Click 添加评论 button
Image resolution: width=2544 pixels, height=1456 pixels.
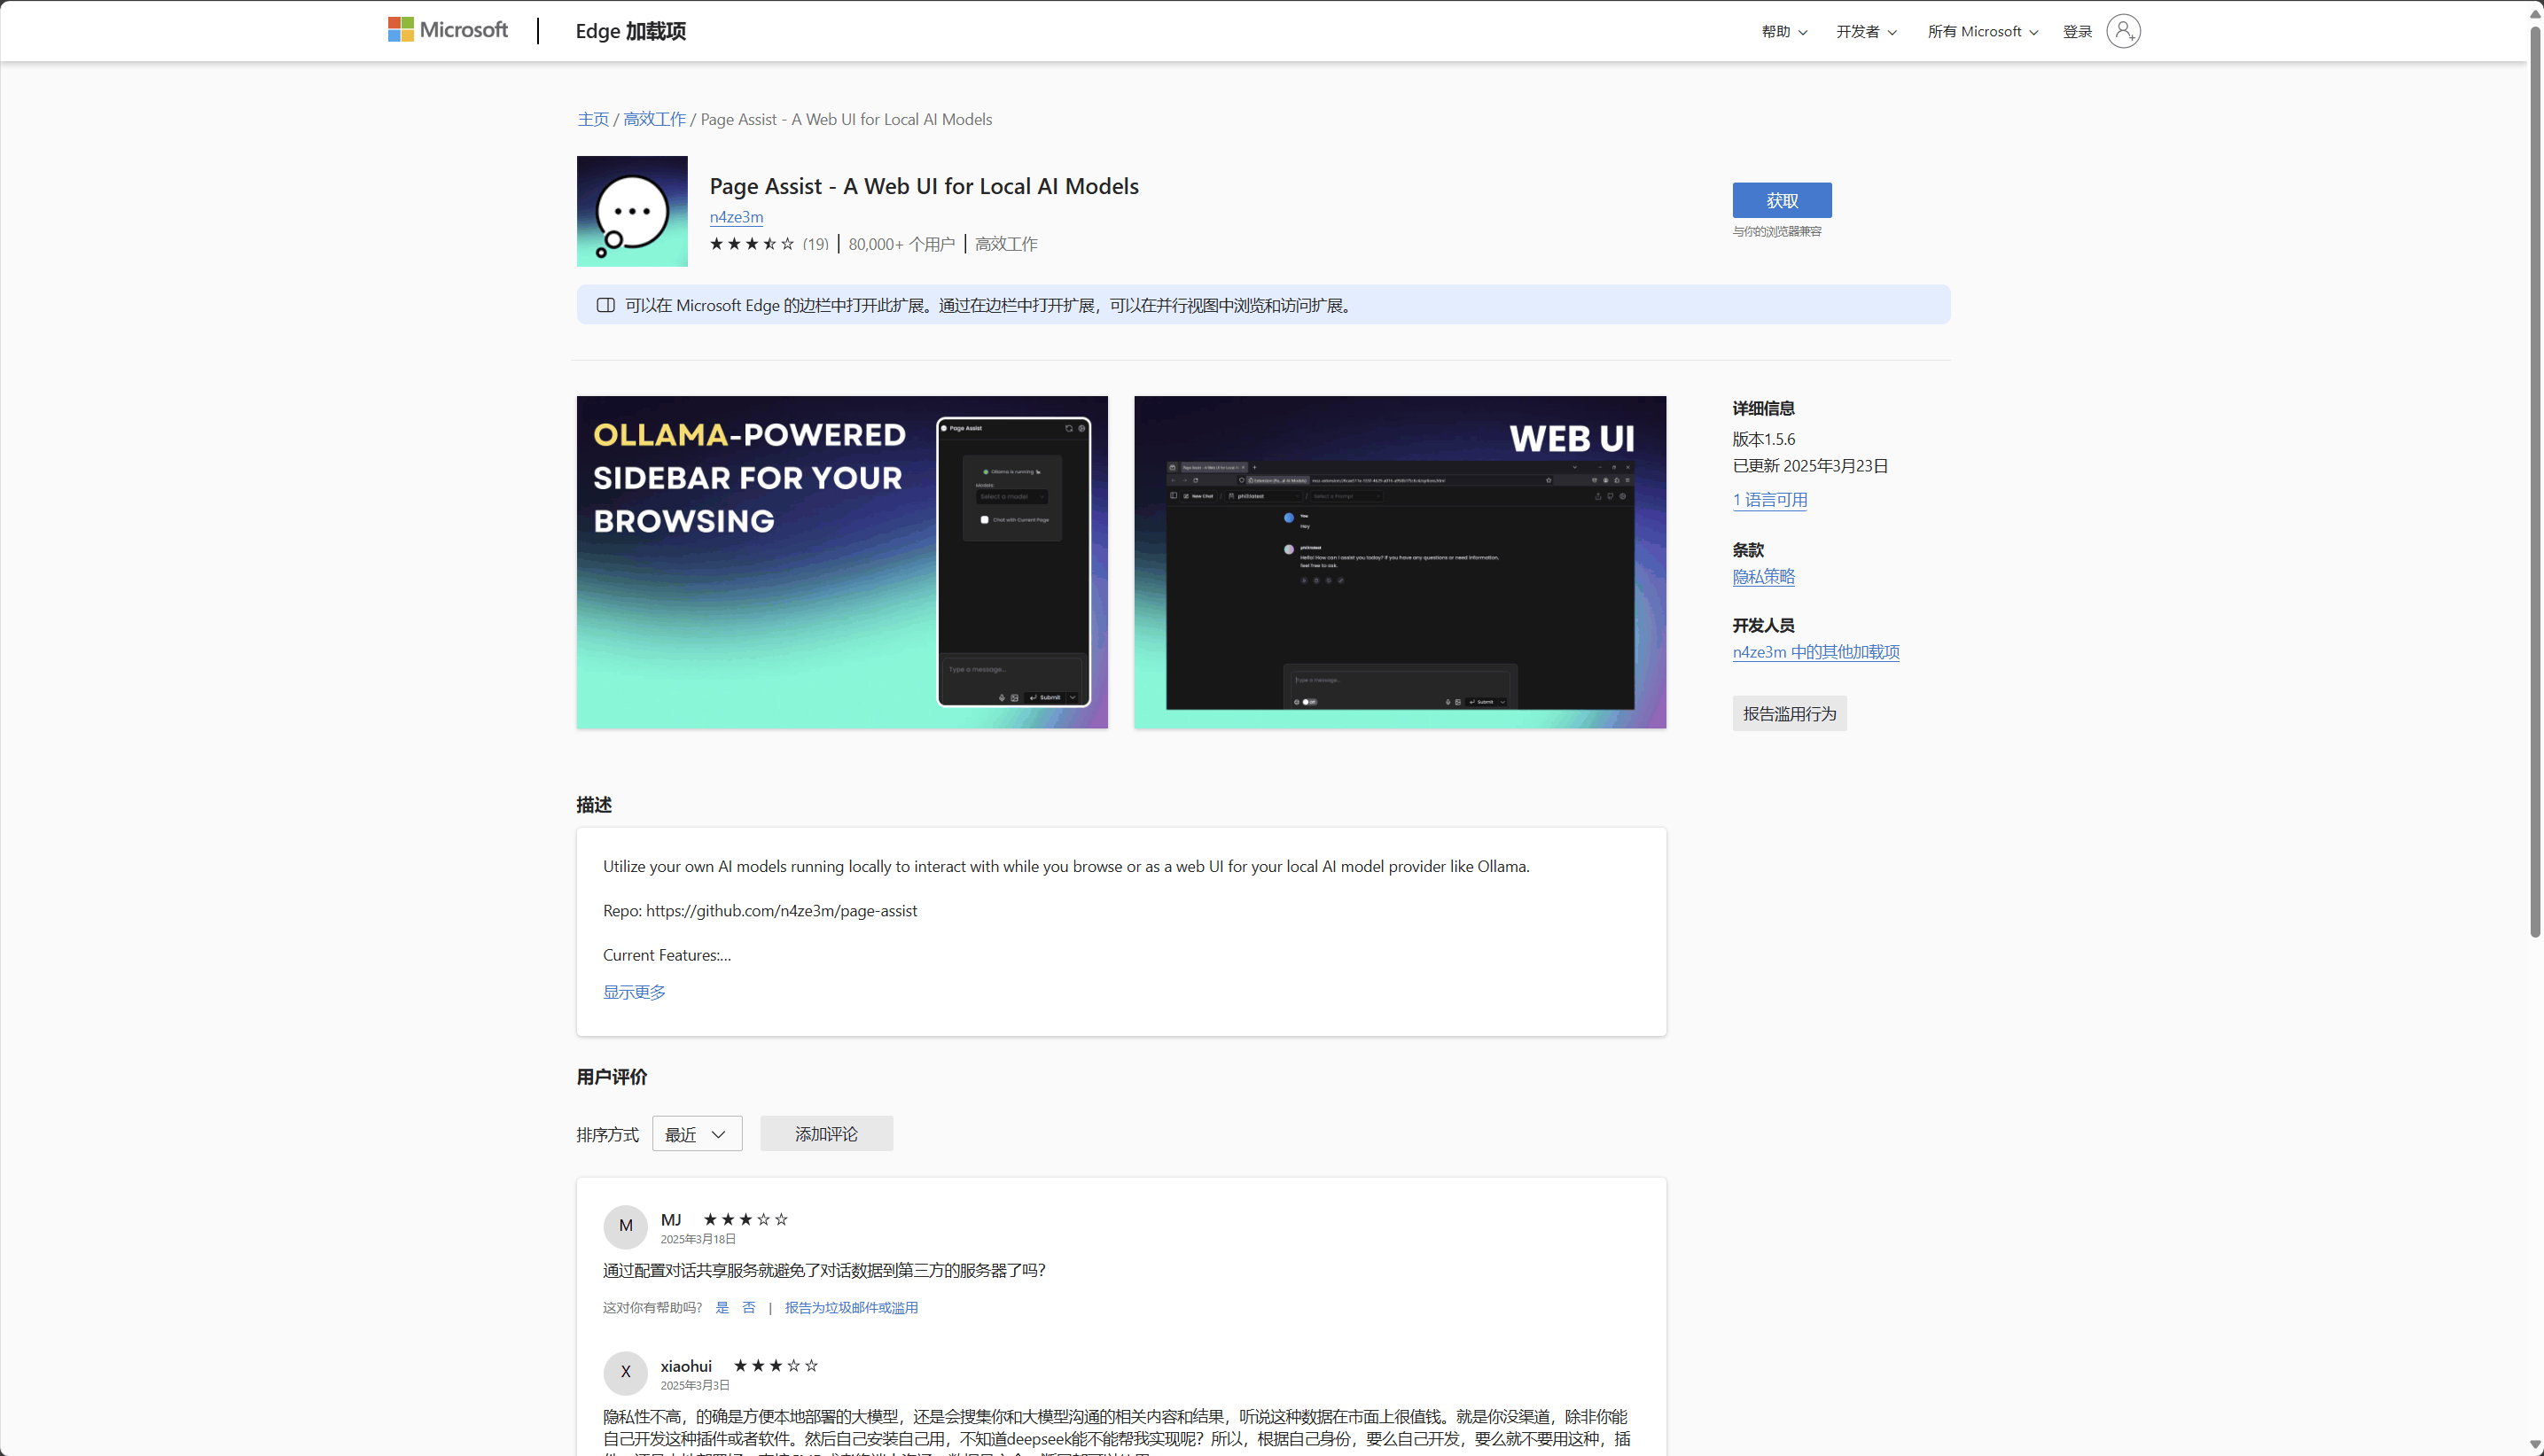(x=826, y=1134)
